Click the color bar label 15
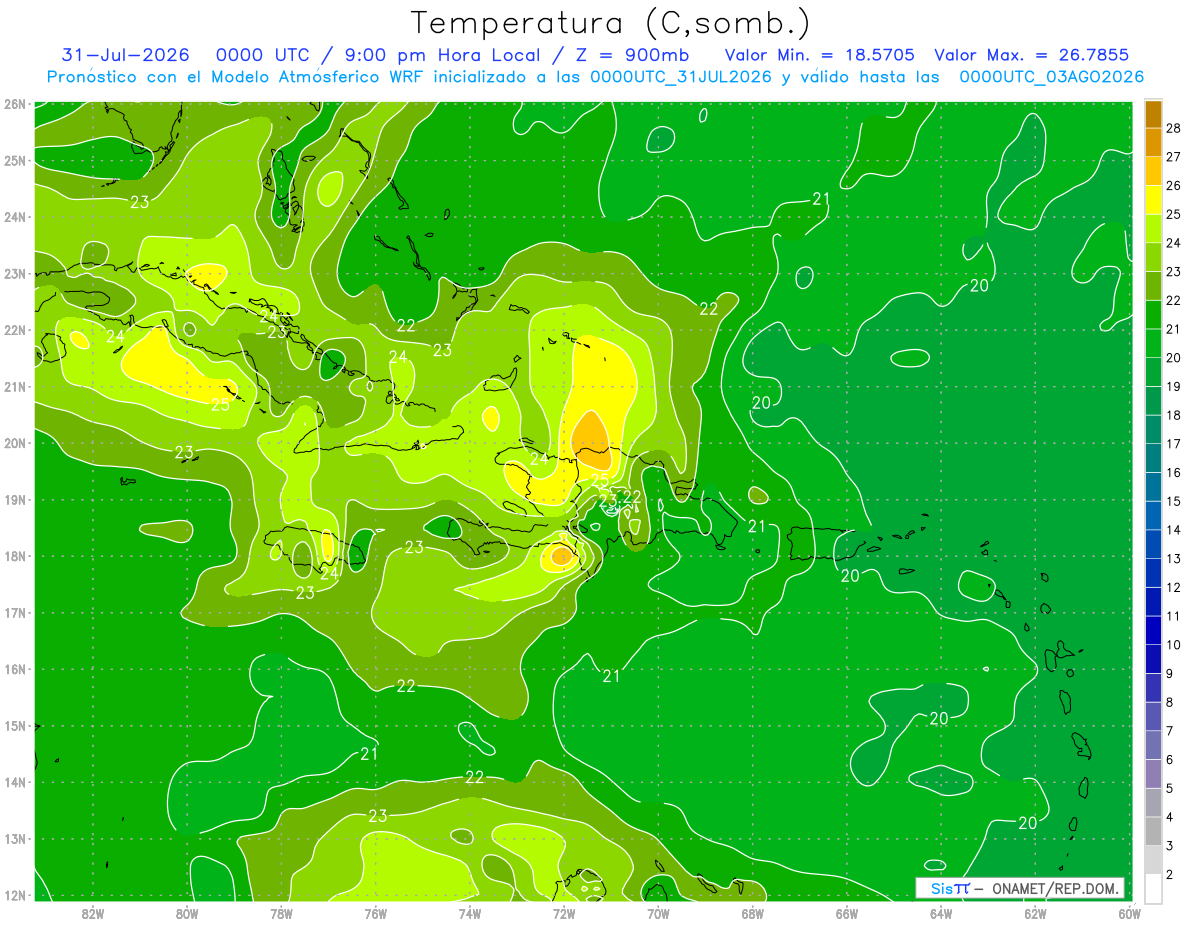The height and width of the screenshot is (927, 1200). tap(1173, 501)
